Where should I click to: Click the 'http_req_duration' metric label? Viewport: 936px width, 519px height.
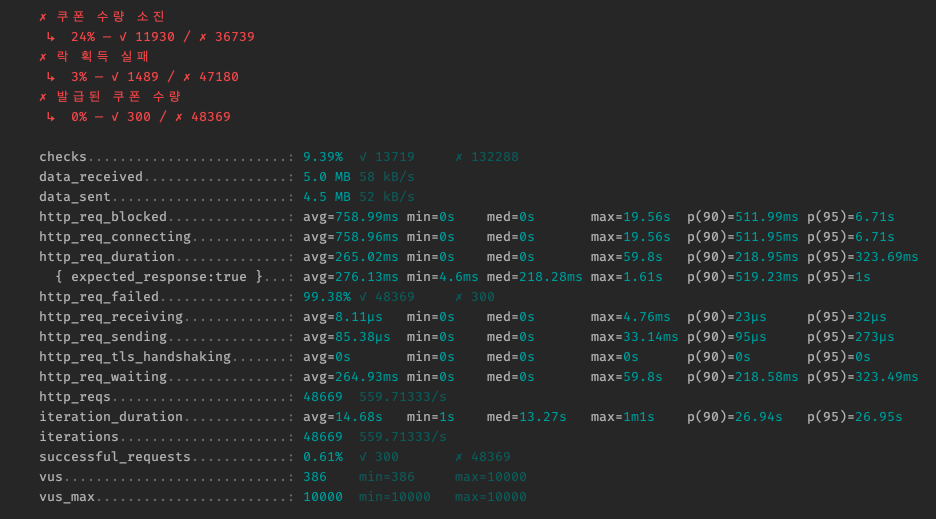pos(107,257)
